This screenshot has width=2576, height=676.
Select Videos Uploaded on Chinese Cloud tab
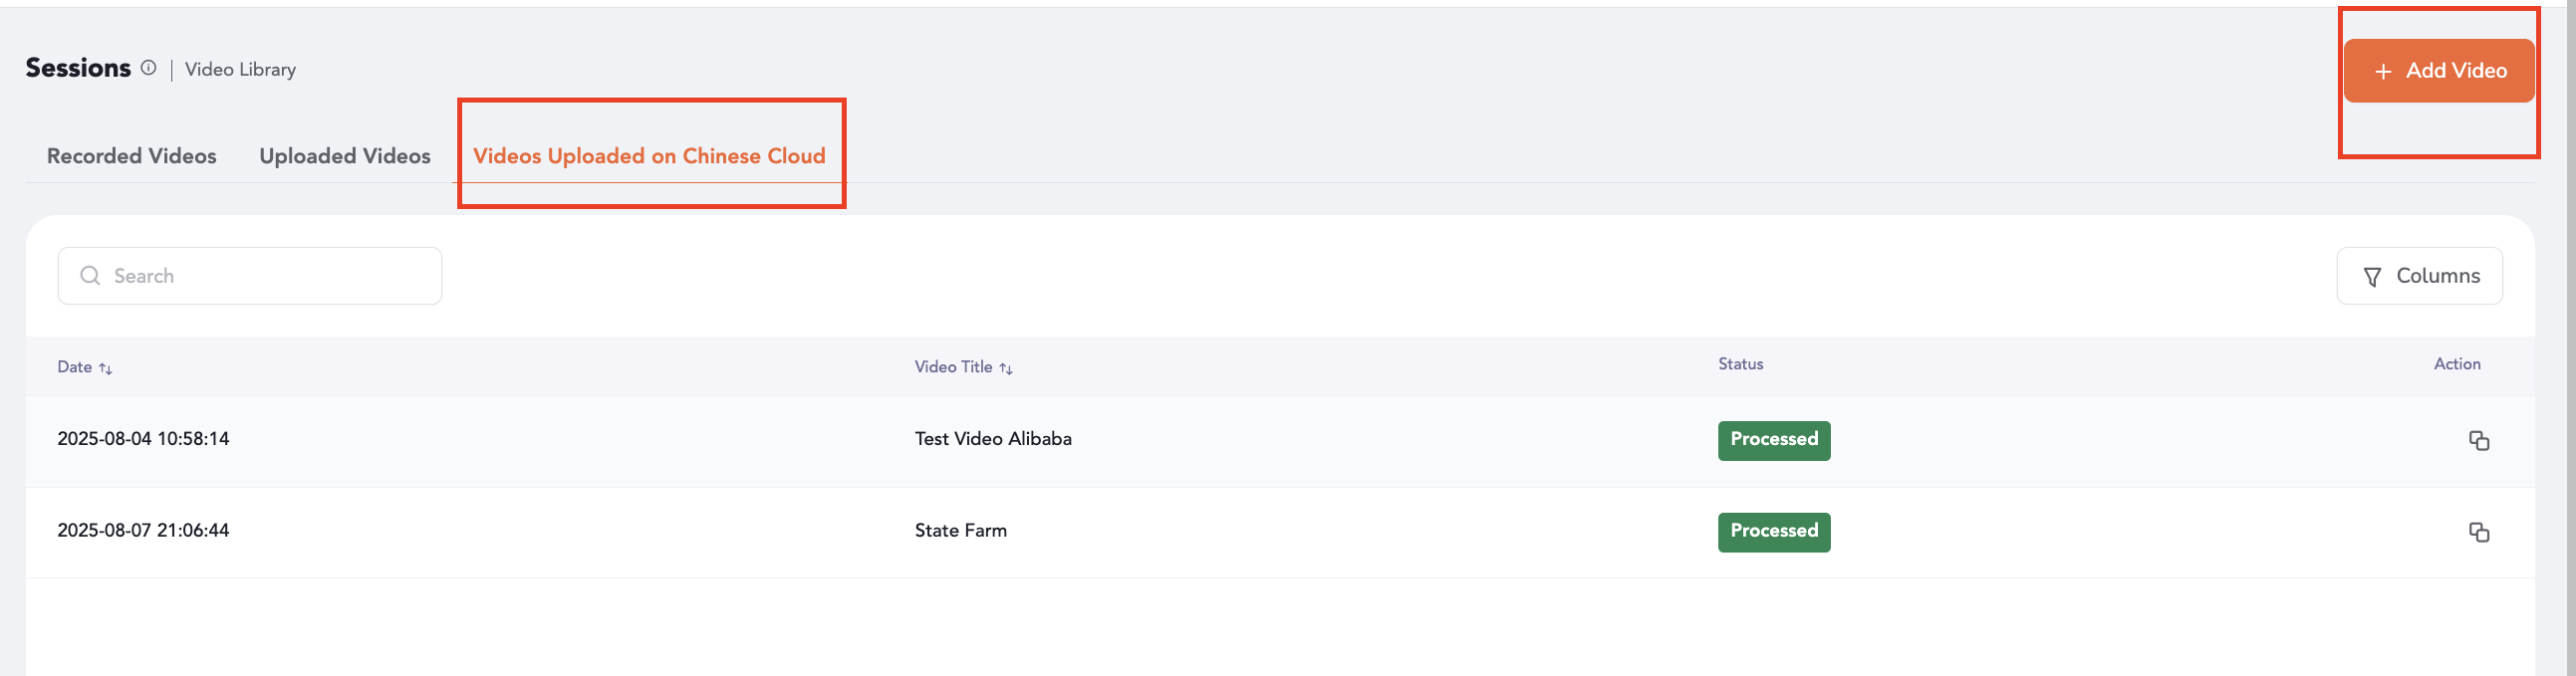[649, 156]
